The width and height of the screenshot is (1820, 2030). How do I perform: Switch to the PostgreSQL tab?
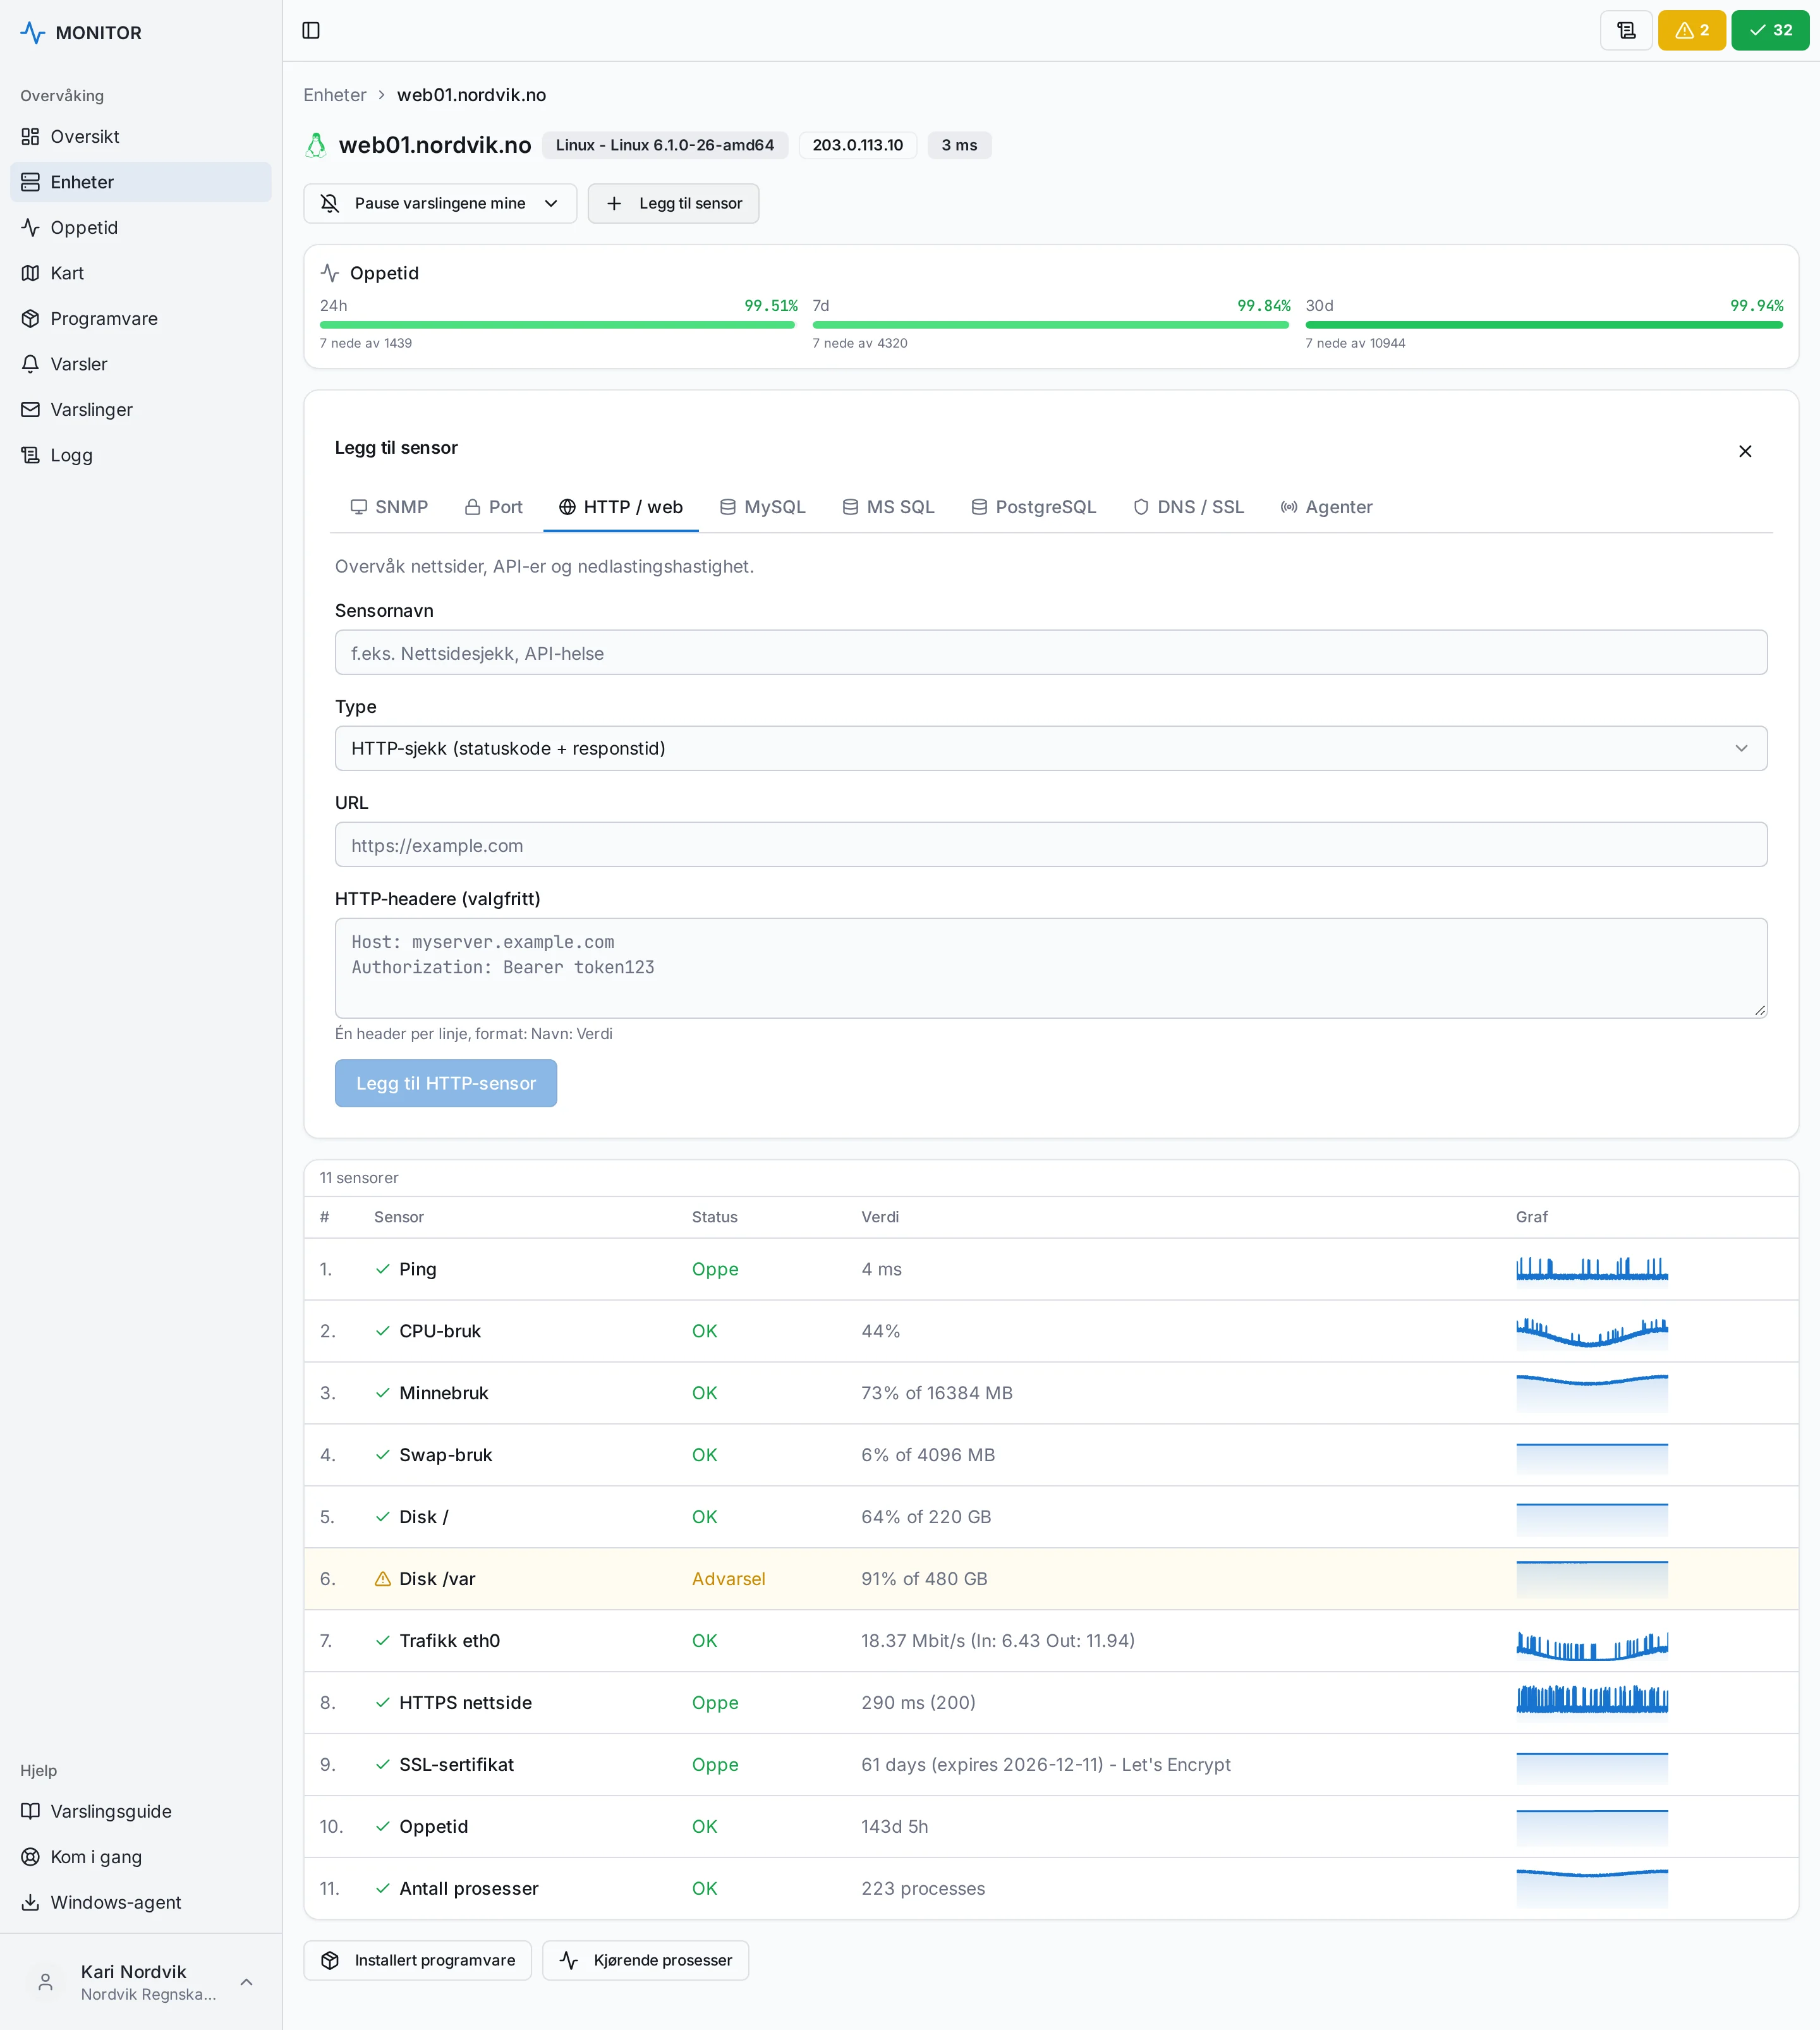1034,507
